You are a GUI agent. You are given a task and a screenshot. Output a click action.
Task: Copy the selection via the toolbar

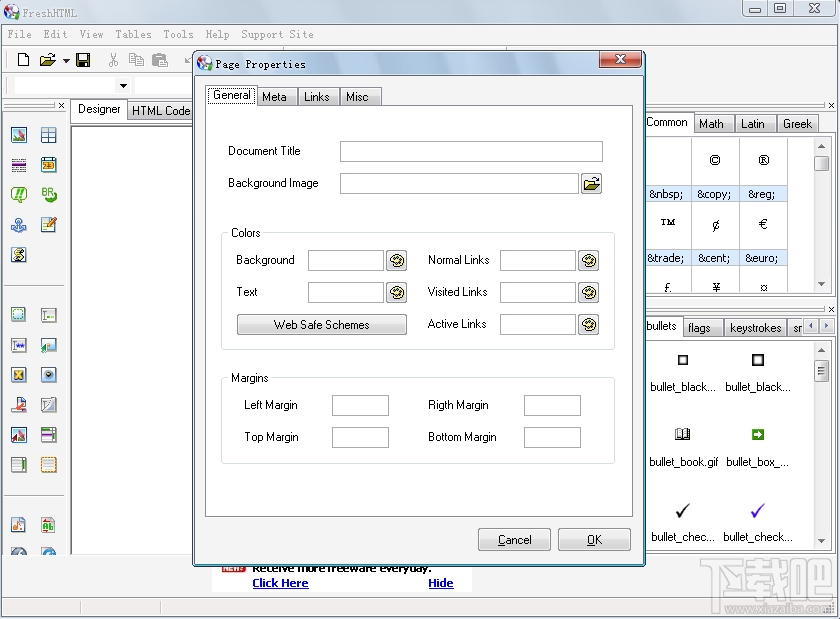[x=136, y=59]
